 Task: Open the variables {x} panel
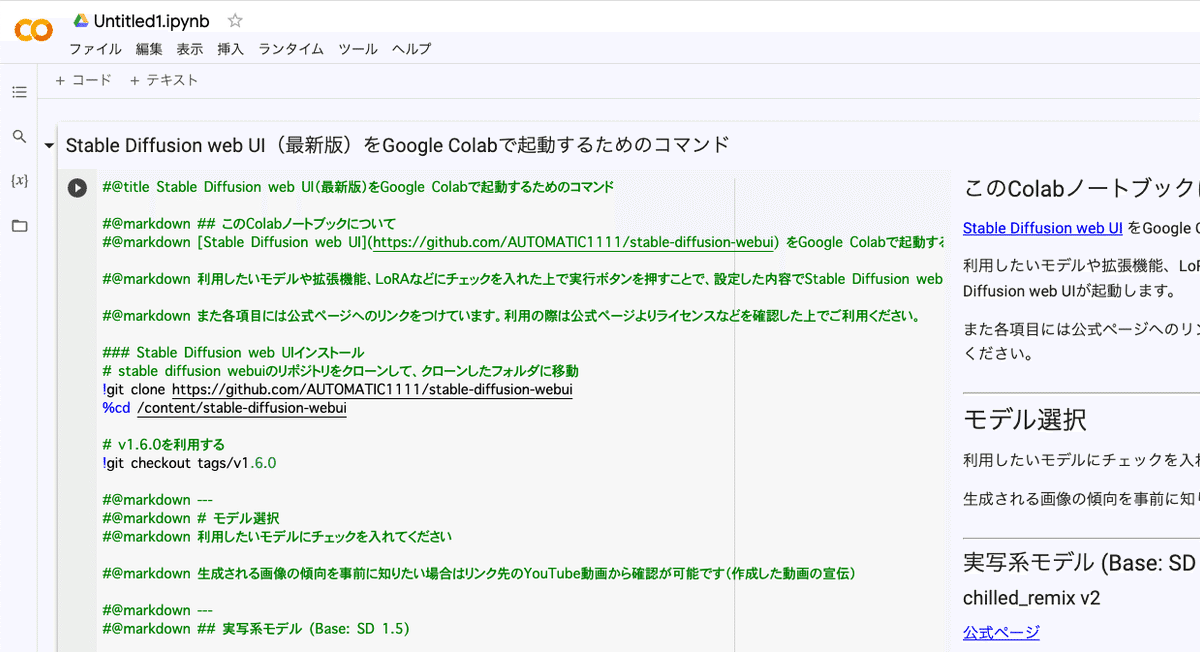19,181
